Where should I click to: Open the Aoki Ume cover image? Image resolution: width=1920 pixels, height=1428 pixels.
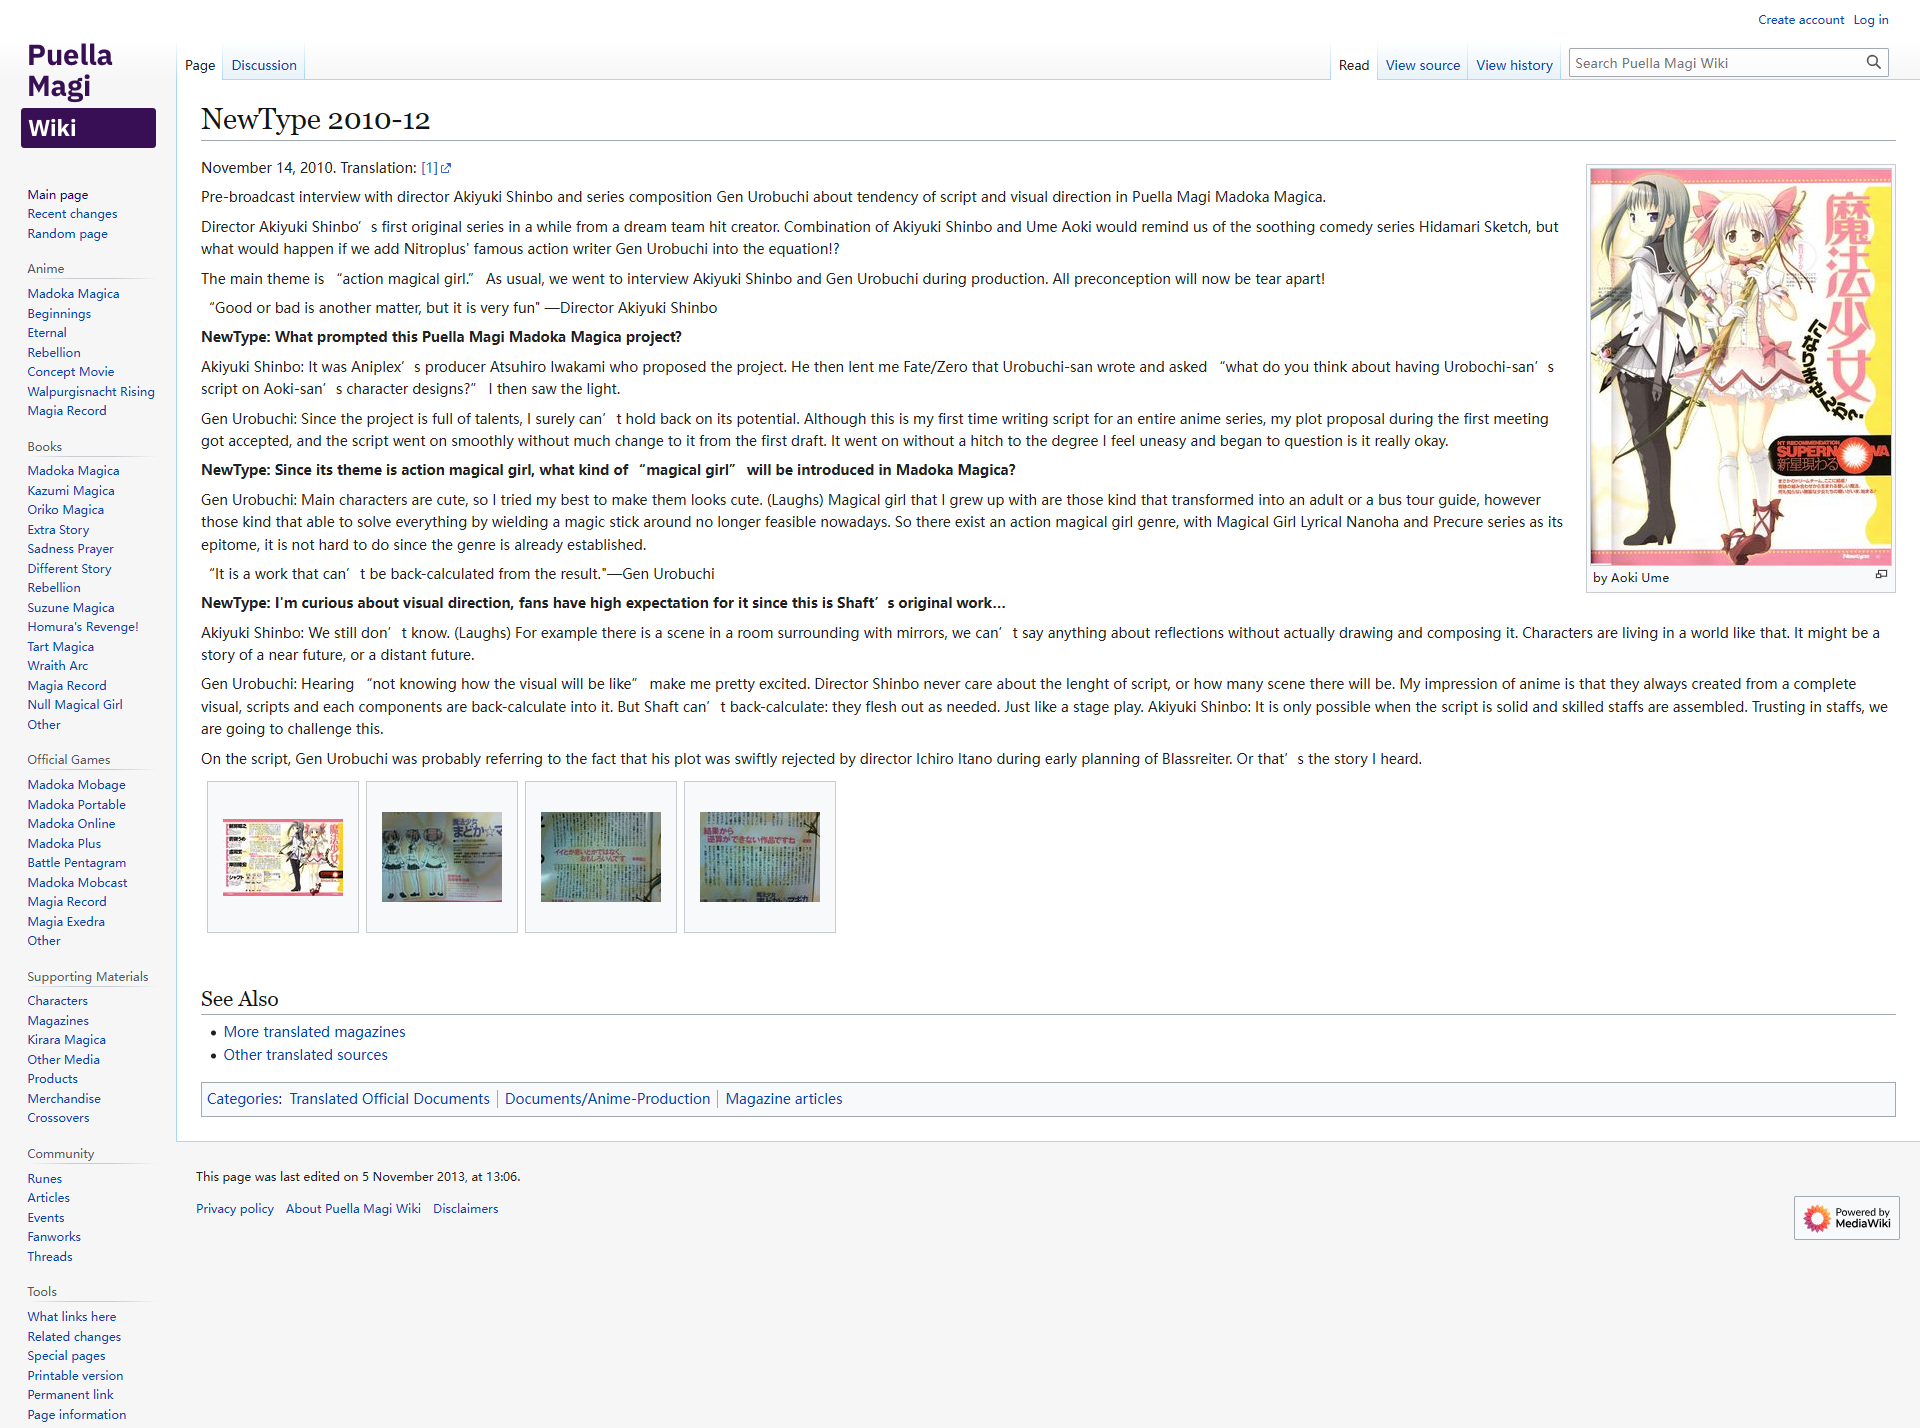(x=1740, y=366)
